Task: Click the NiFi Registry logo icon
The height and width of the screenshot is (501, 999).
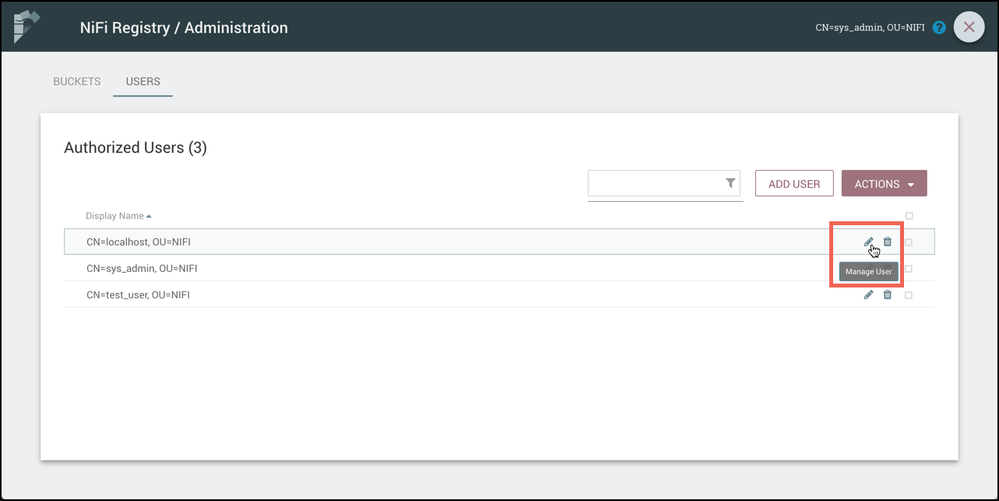Action: pyautogui.click(x=26, y=27)
